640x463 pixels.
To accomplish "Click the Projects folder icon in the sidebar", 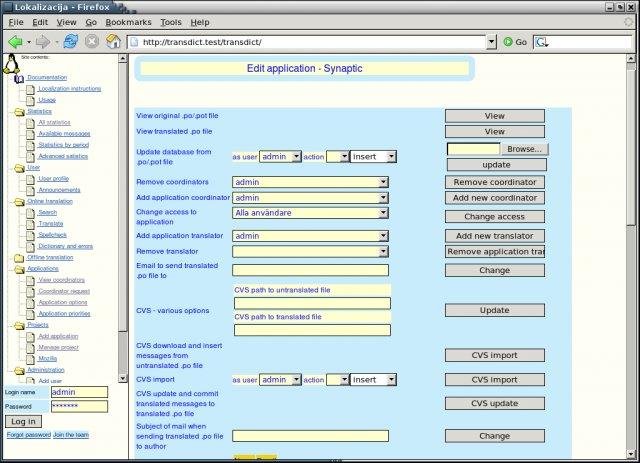I will click(19, 325).
